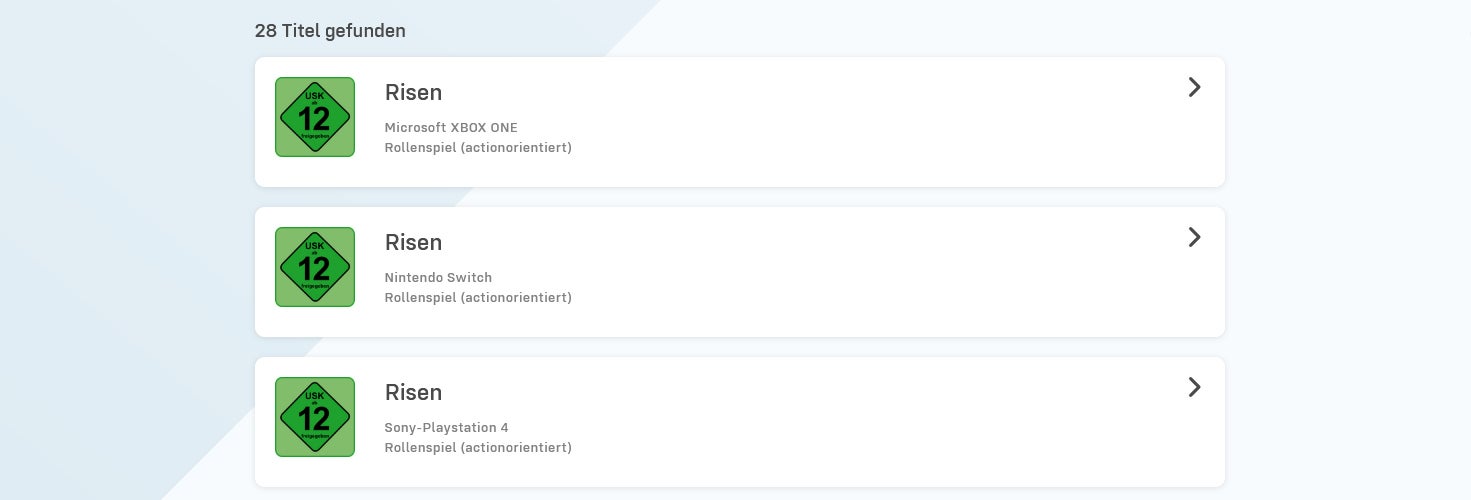
Task: Open the Xbox One Risen entry via its chevron
Action: (1194, 87)
